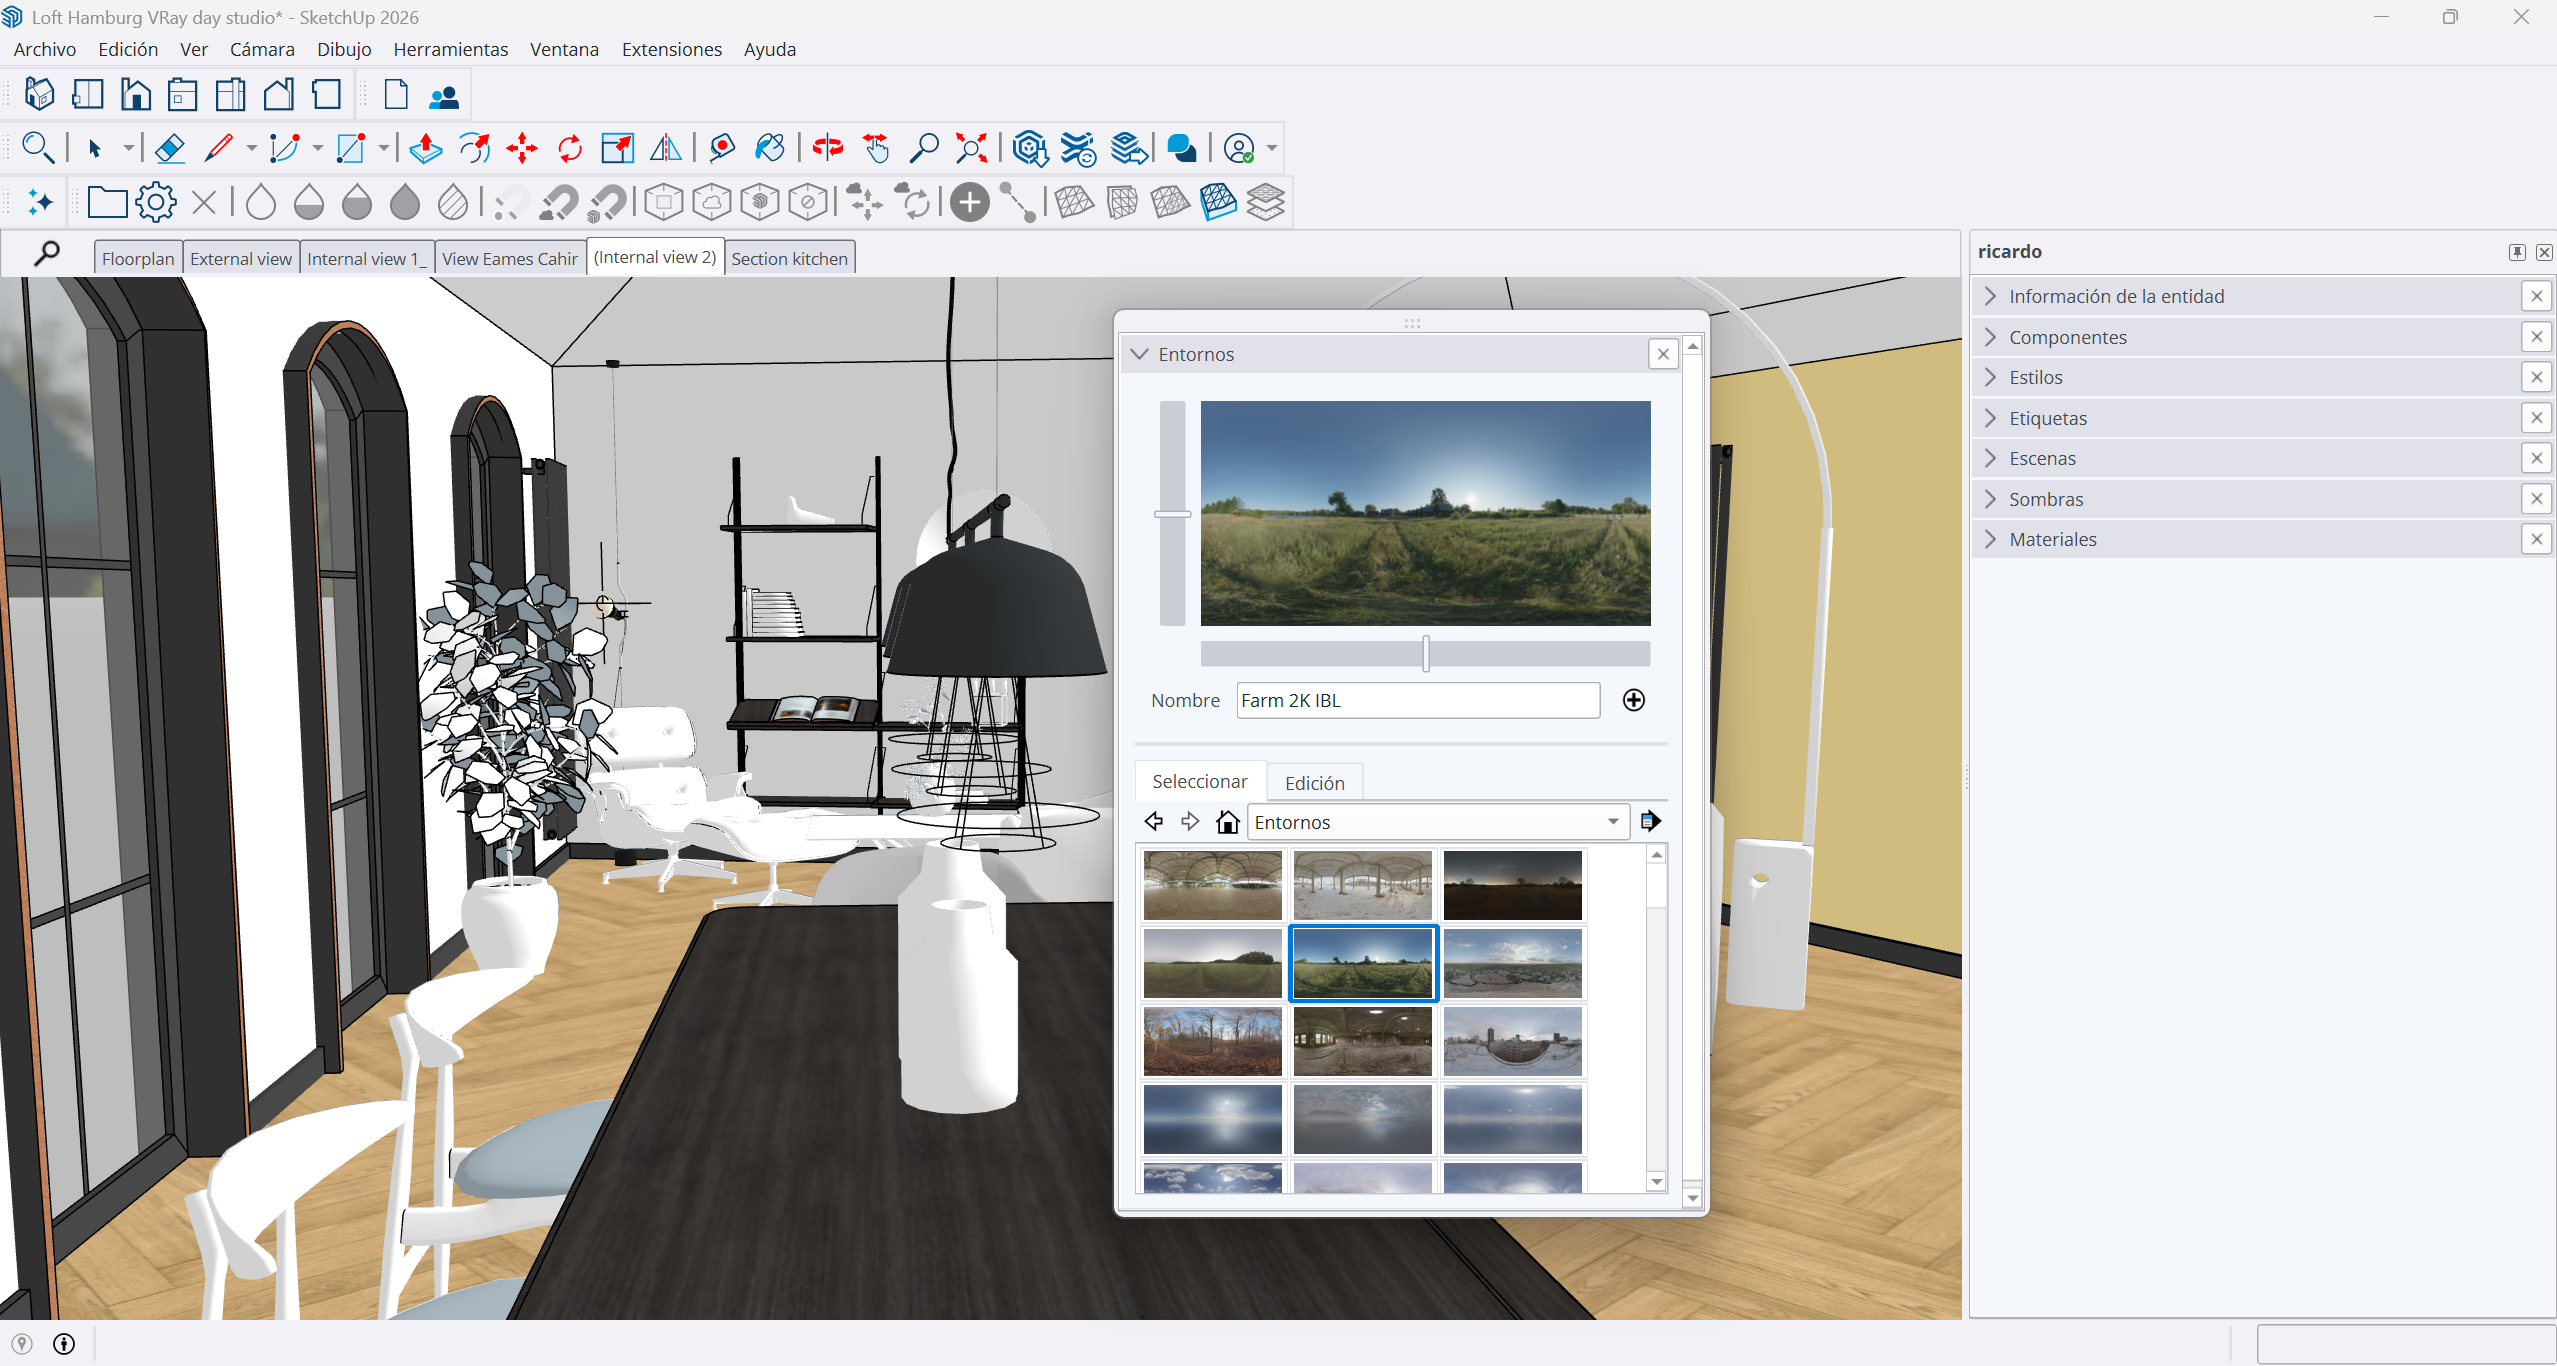Choose the Rotate tool
This screenshot has width=2557, height=1366.
(x=570, y=148)
